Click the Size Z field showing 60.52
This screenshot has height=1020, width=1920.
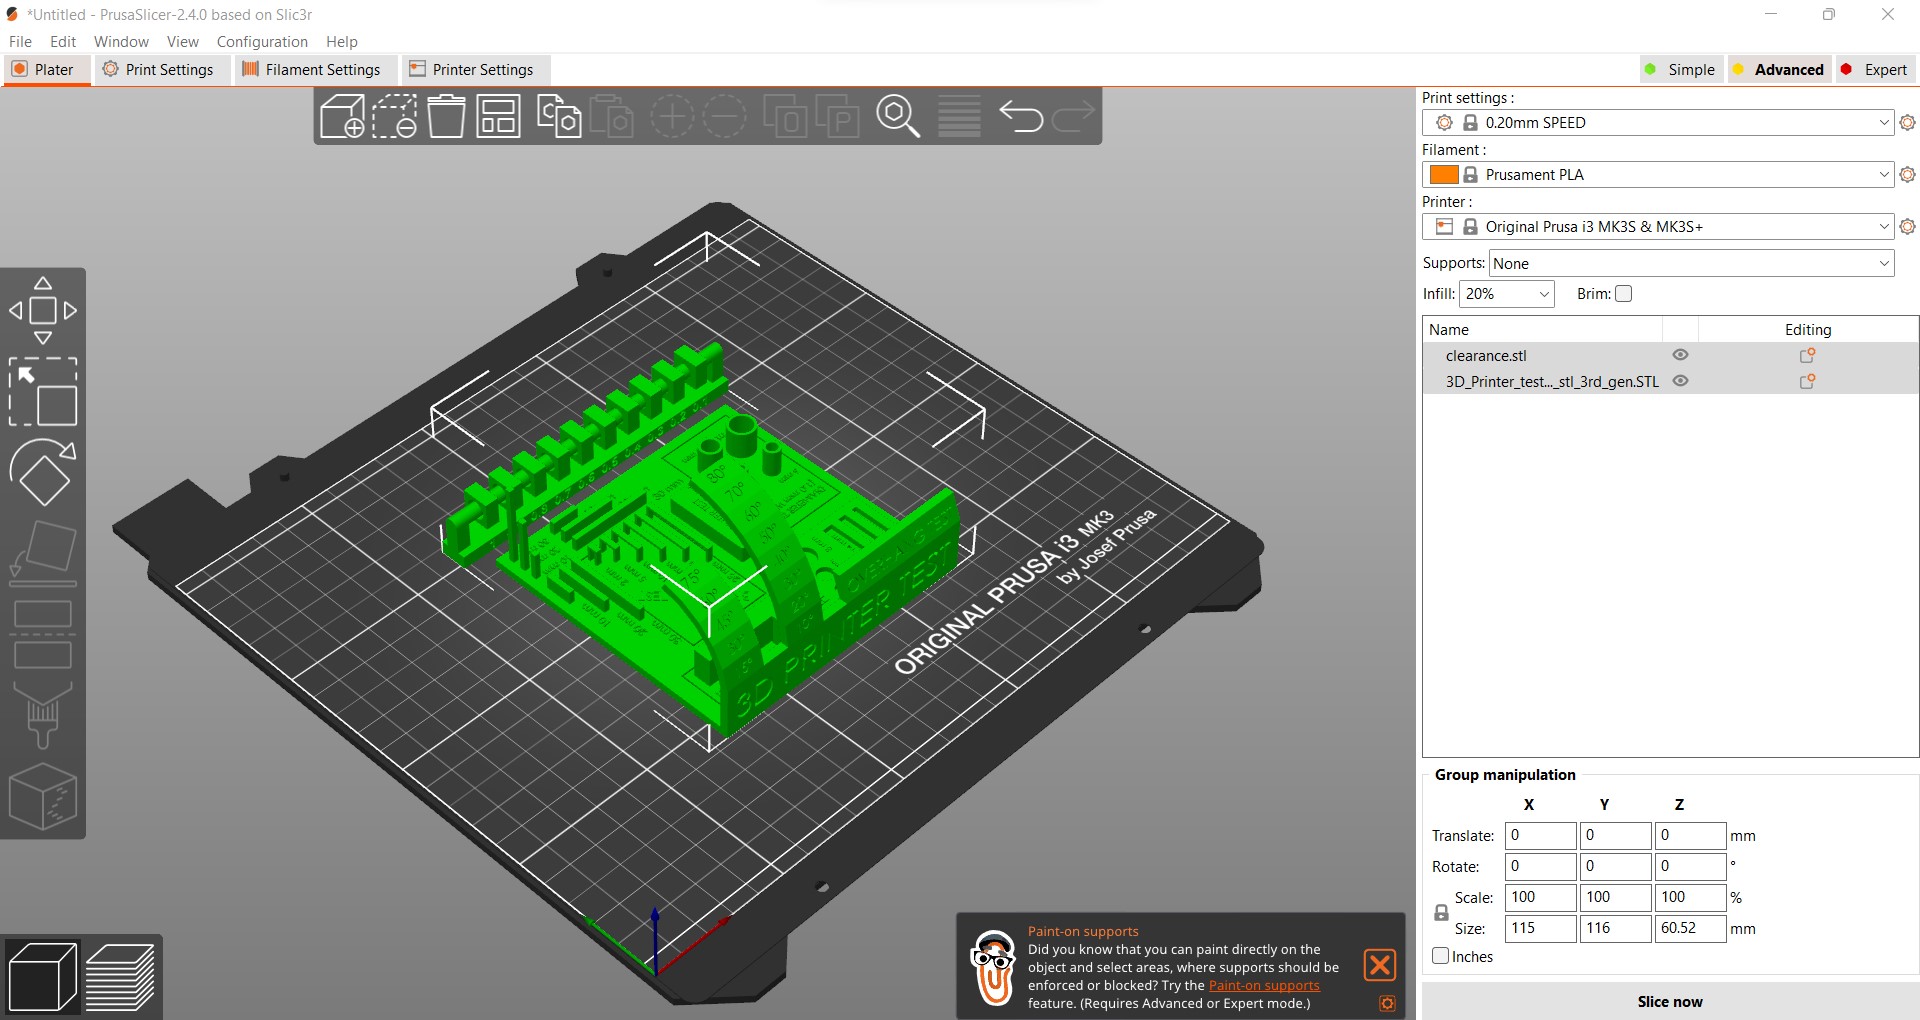pos(1691,928)
